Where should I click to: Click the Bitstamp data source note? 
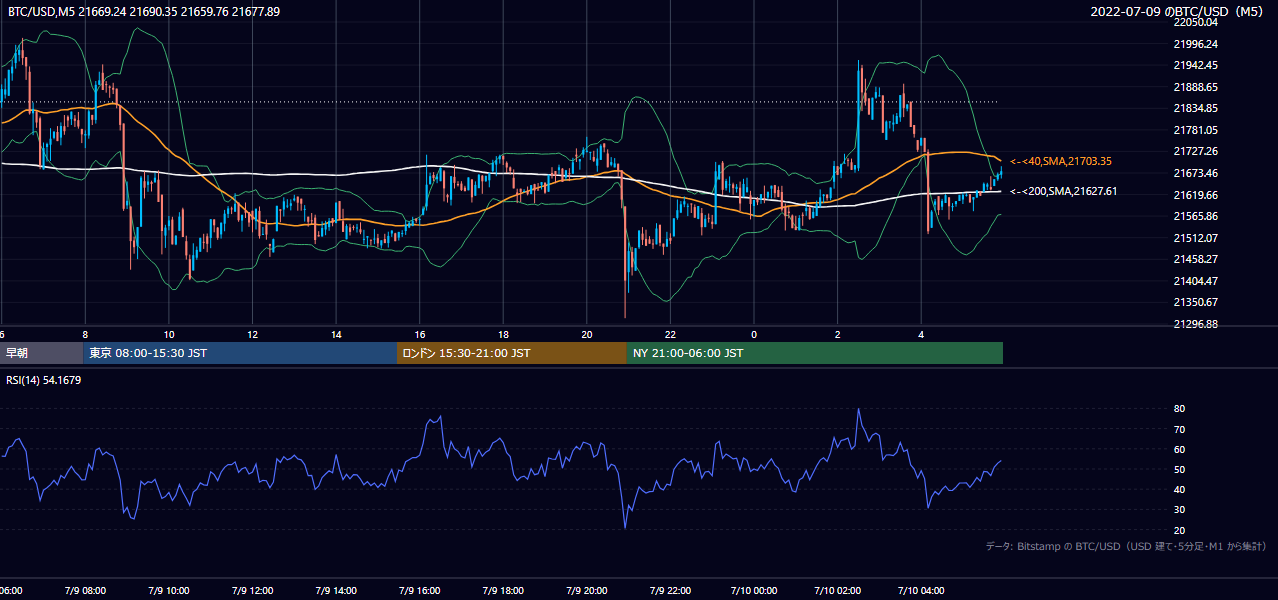[1126, 546]
